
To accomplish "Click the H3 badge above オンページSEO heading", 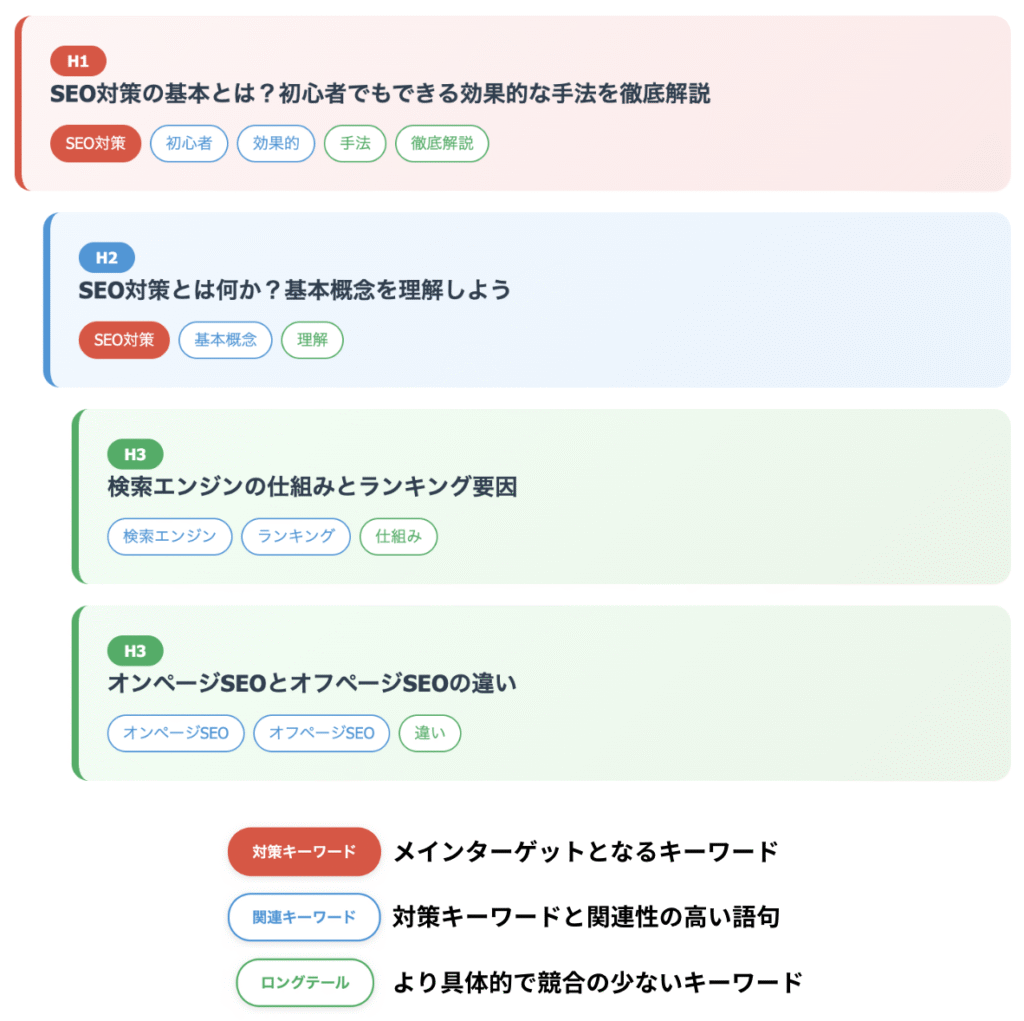I will coord(135,651).
